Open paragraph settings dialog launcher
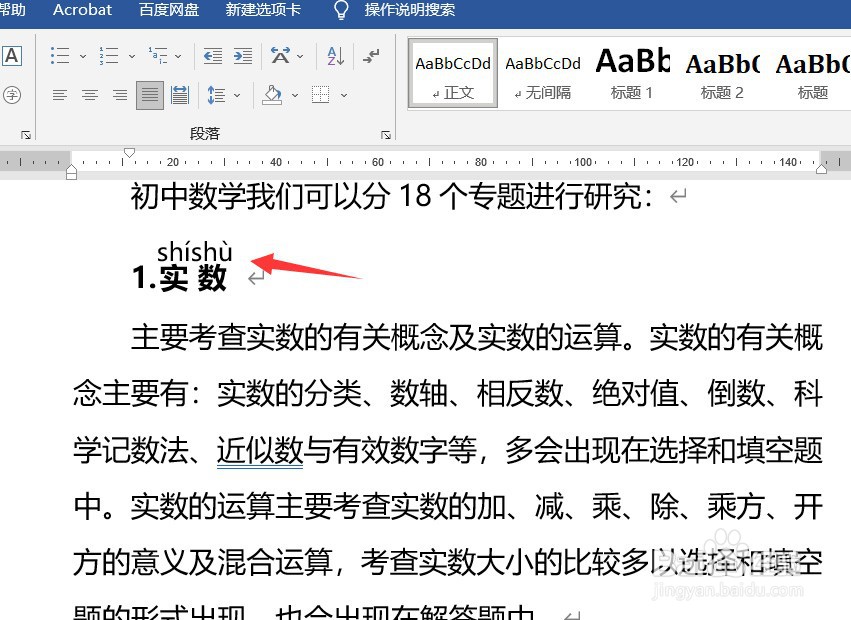Image resolution: width=851 pixels, height=620 pixels. 386,135
